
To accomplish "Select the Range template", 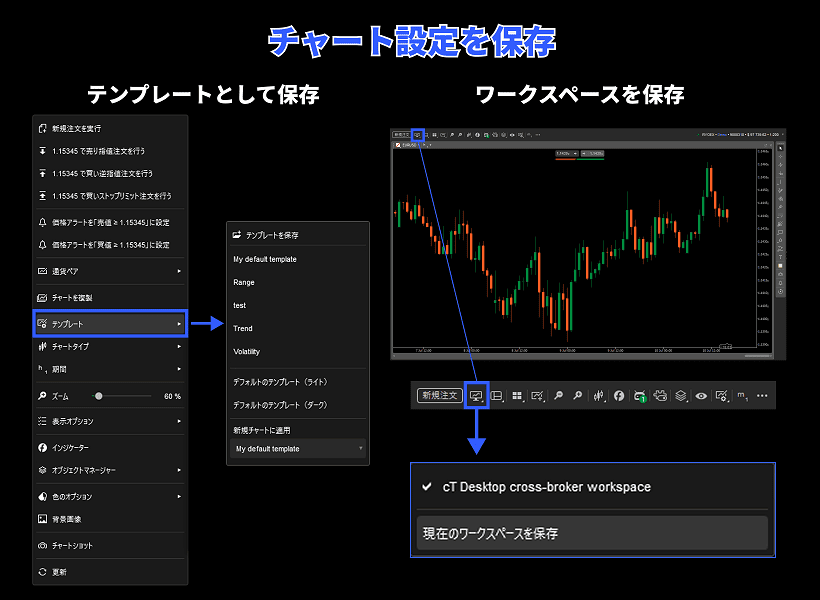I will (x=298, y=282).
